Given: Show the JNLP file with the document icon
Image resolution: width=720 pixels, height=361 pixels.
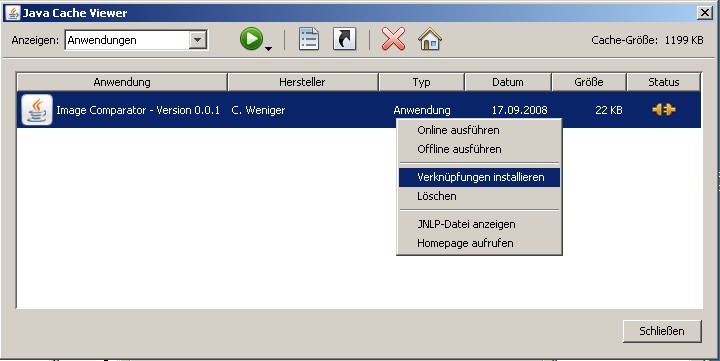Looking at the screenshot, I should point(309,39).
